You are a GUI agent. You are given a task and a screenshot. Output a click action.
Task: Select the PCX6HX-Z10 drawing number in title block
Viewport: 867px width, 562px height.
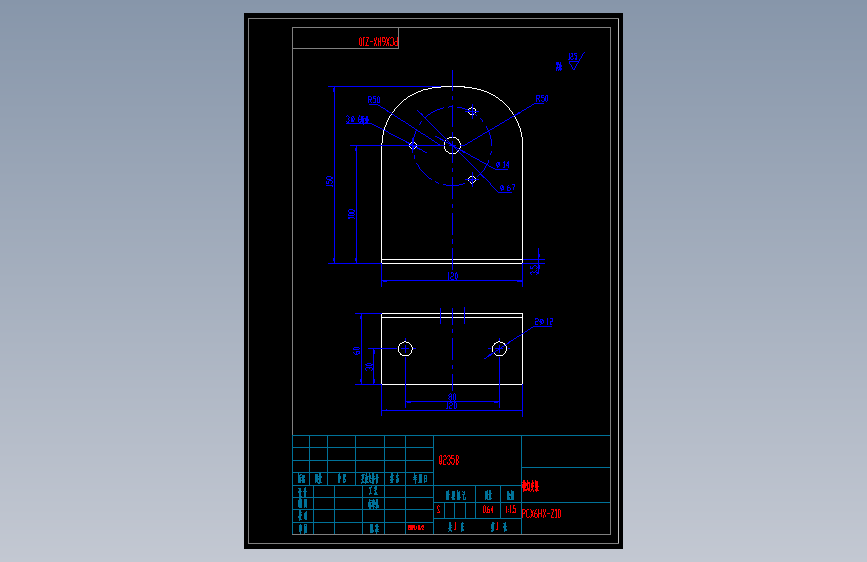(541, 514)
